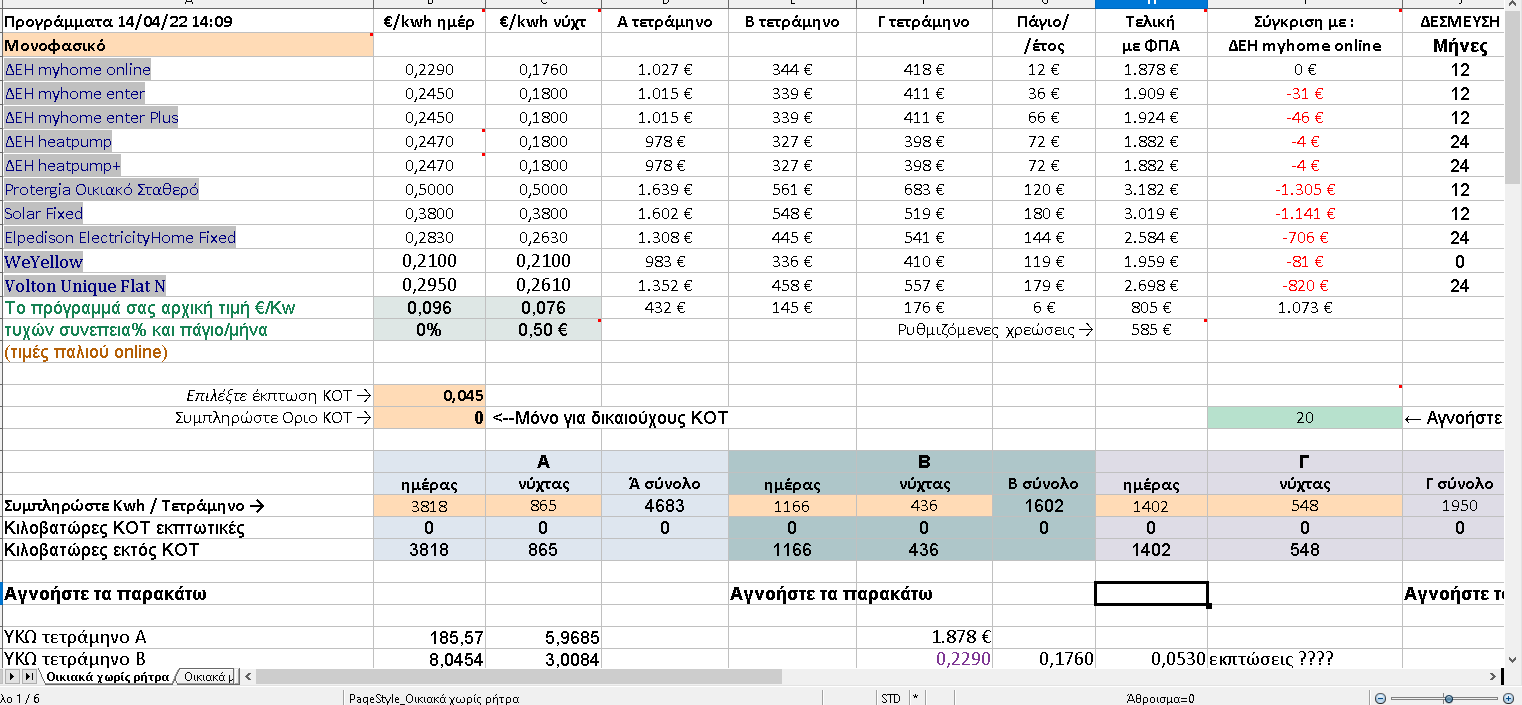Click the 'Ά σύνολο' 4683 total cell
The height and width of the screenshot is (705, 1522).
[x=665, y=506]
